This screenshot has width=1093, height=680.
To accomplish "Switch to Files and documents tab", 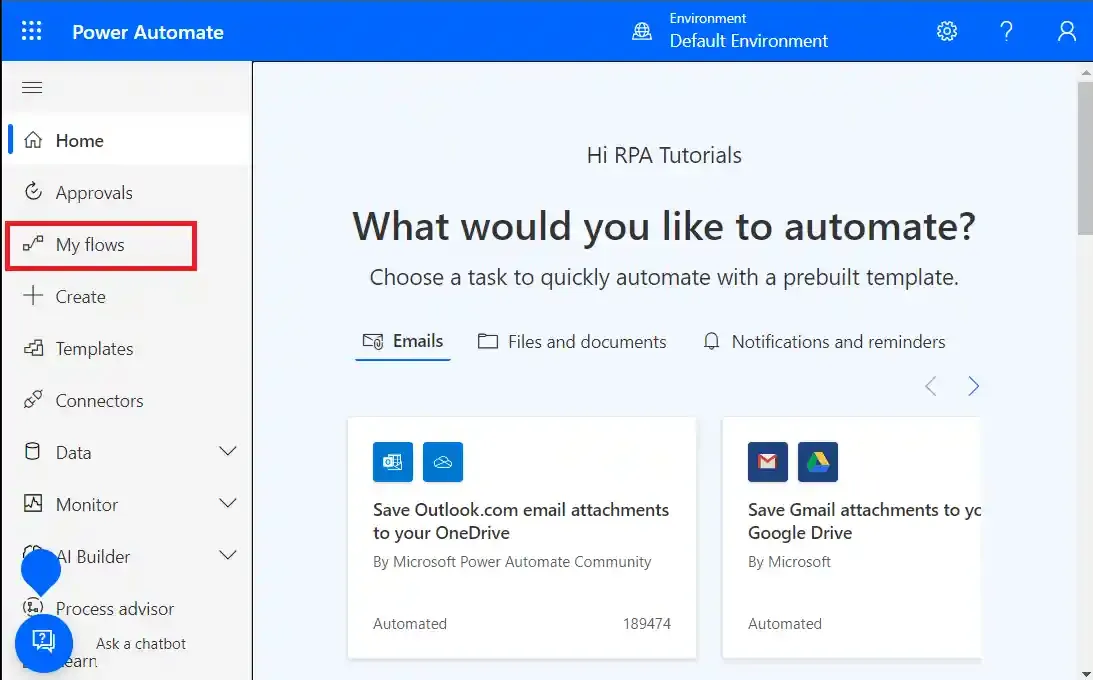I will tap(572, 341).
